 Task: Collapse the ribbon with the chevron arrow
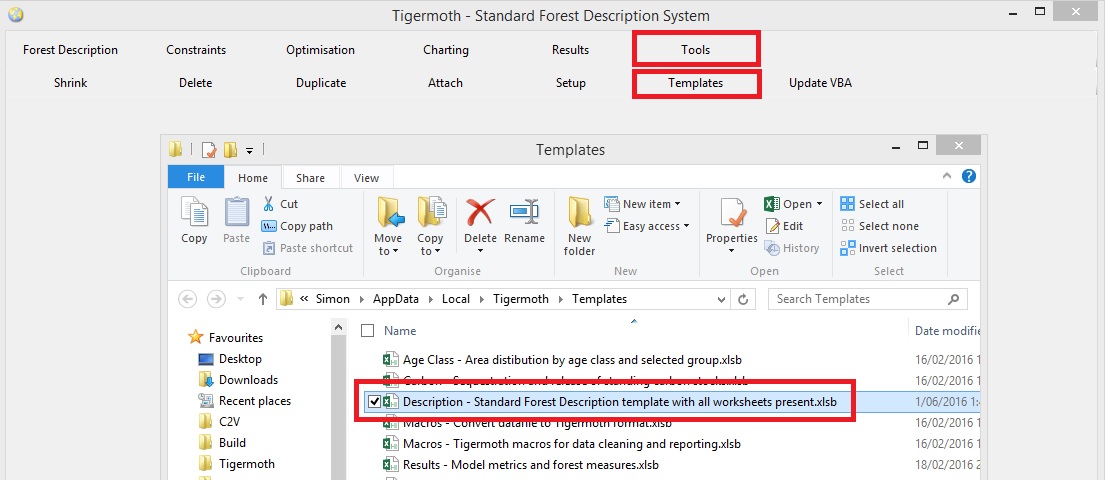point(946,176)
